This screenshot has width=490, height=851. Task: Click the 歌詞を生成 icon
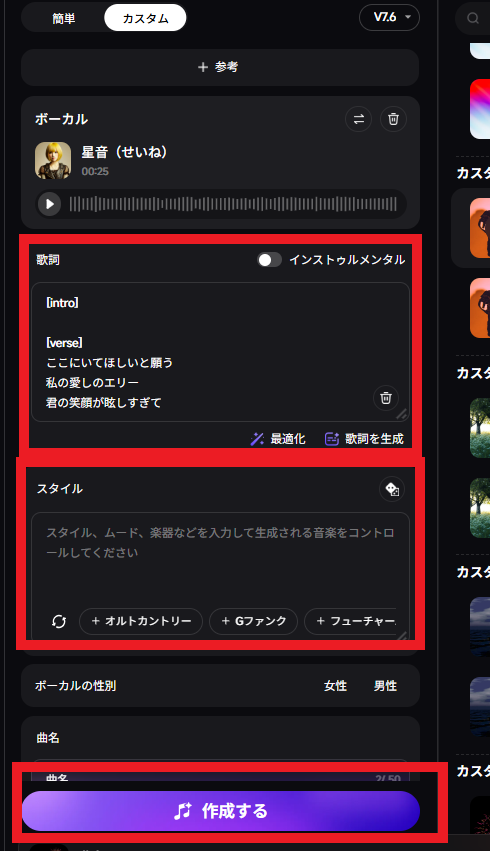tap(332, 439)
